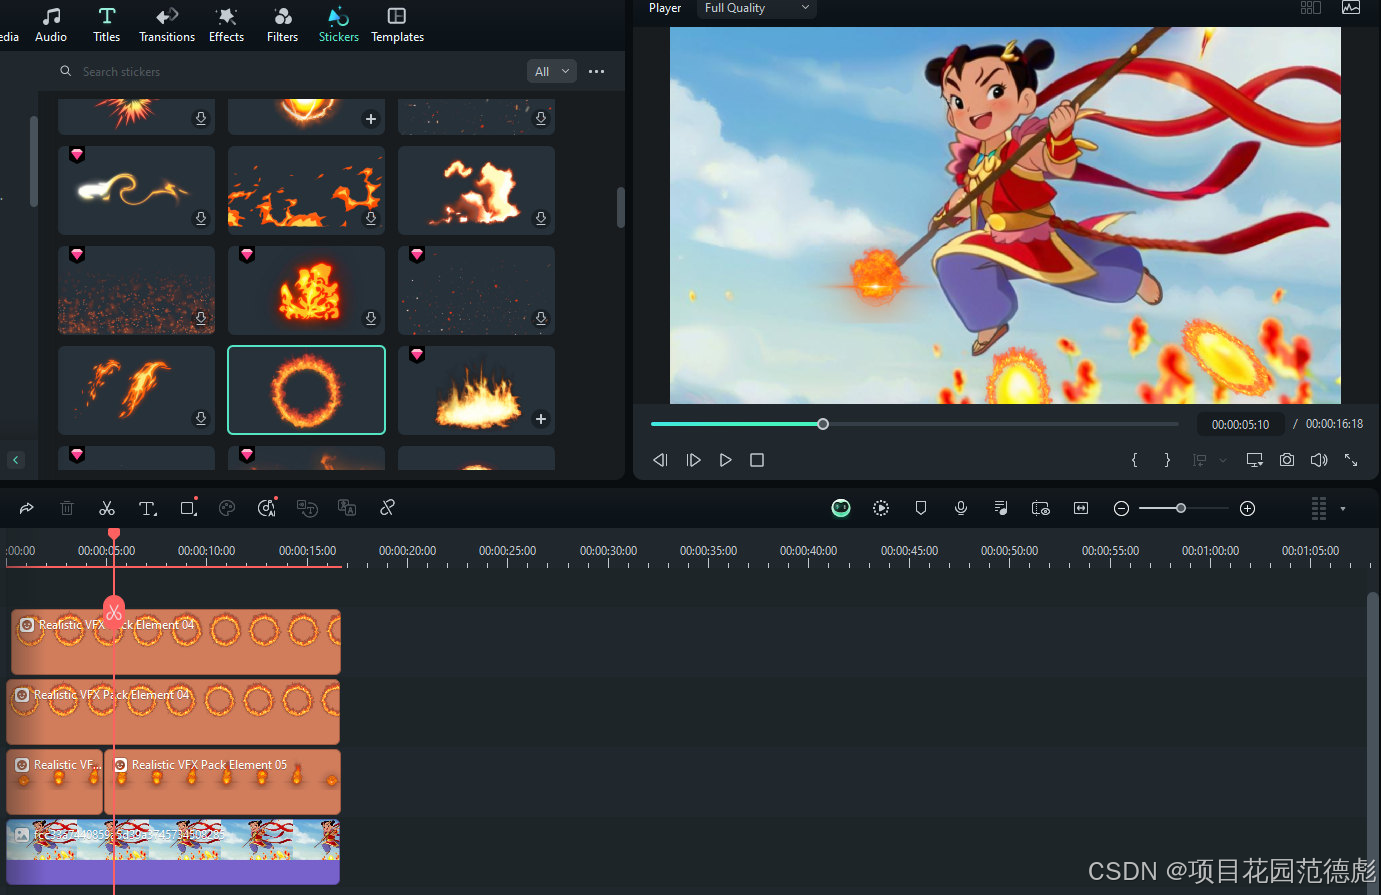Click the keyframe link icon
Screen dimensions: 1381x895
tap(387, 508)
